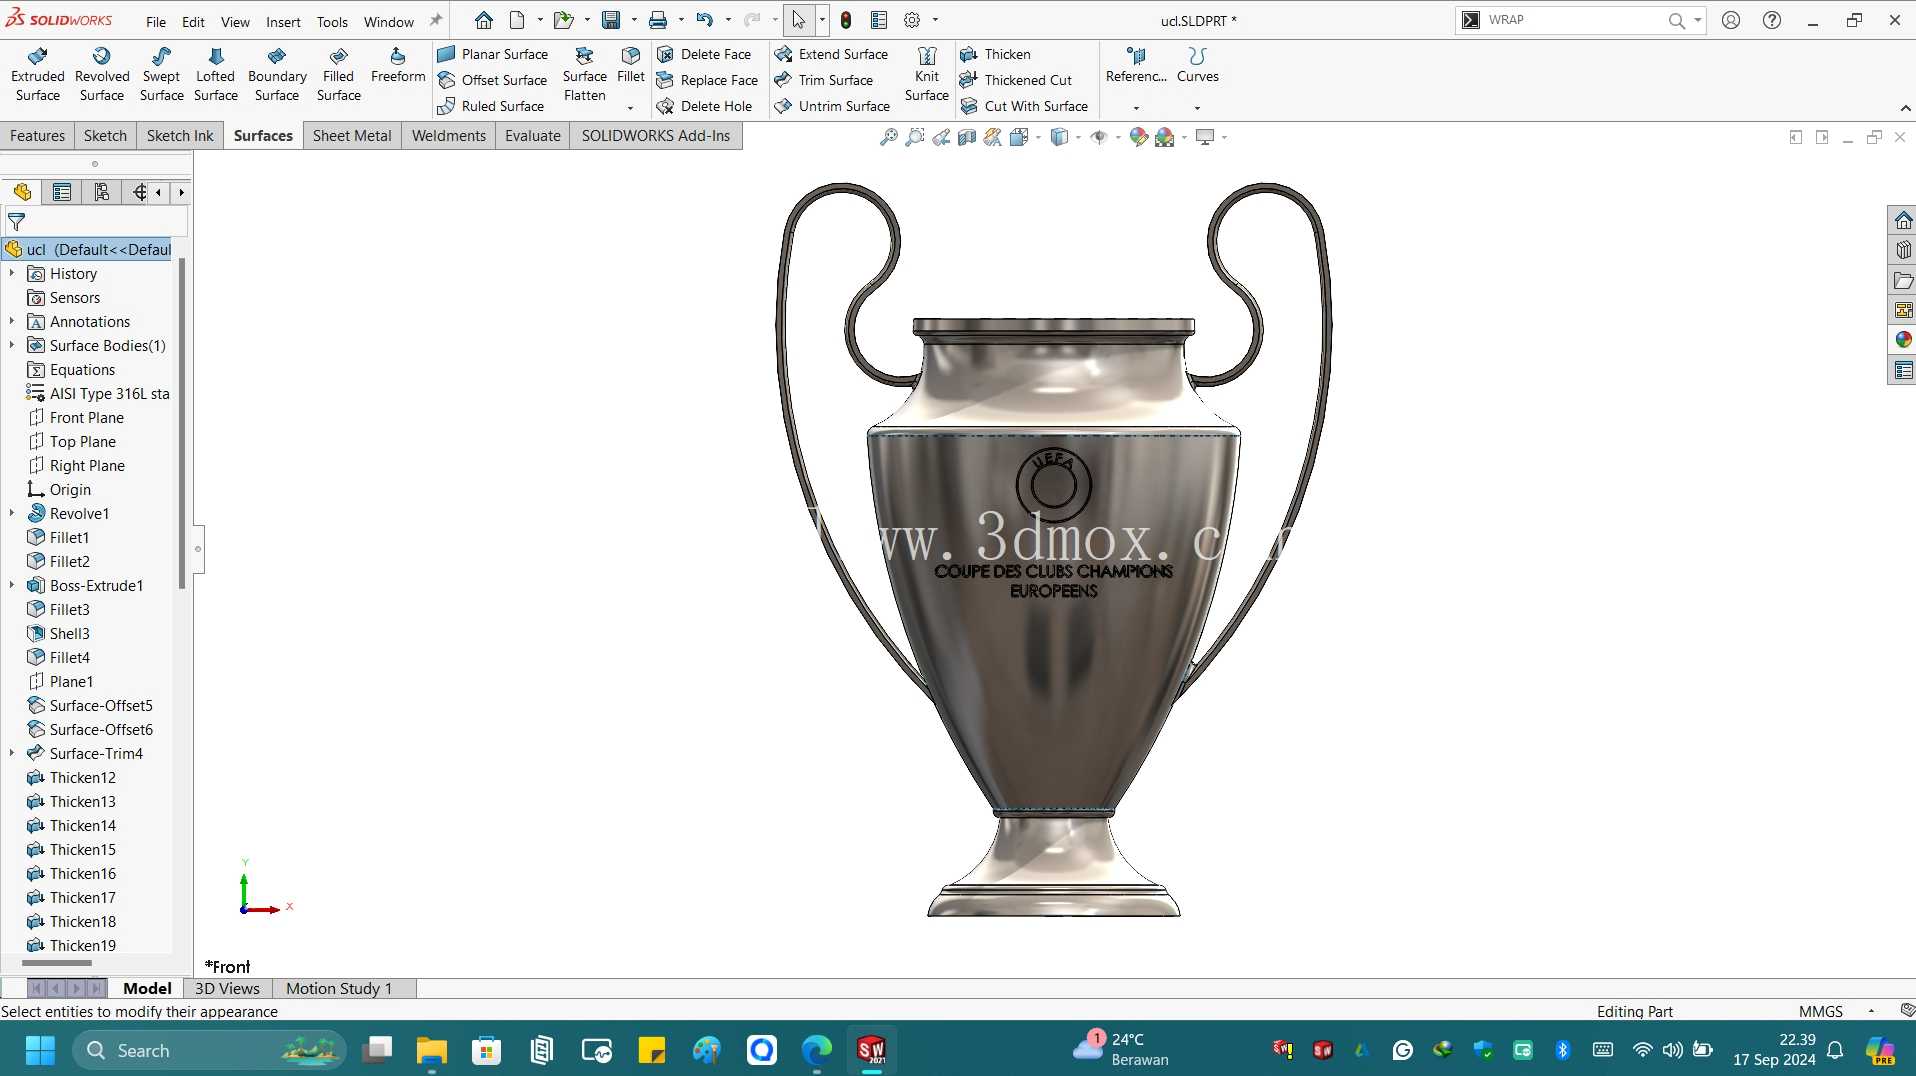The width and height of the screenshot is (1916, 1076).
Task: Select the Boundary Surface tool
Action: point(277,75)
